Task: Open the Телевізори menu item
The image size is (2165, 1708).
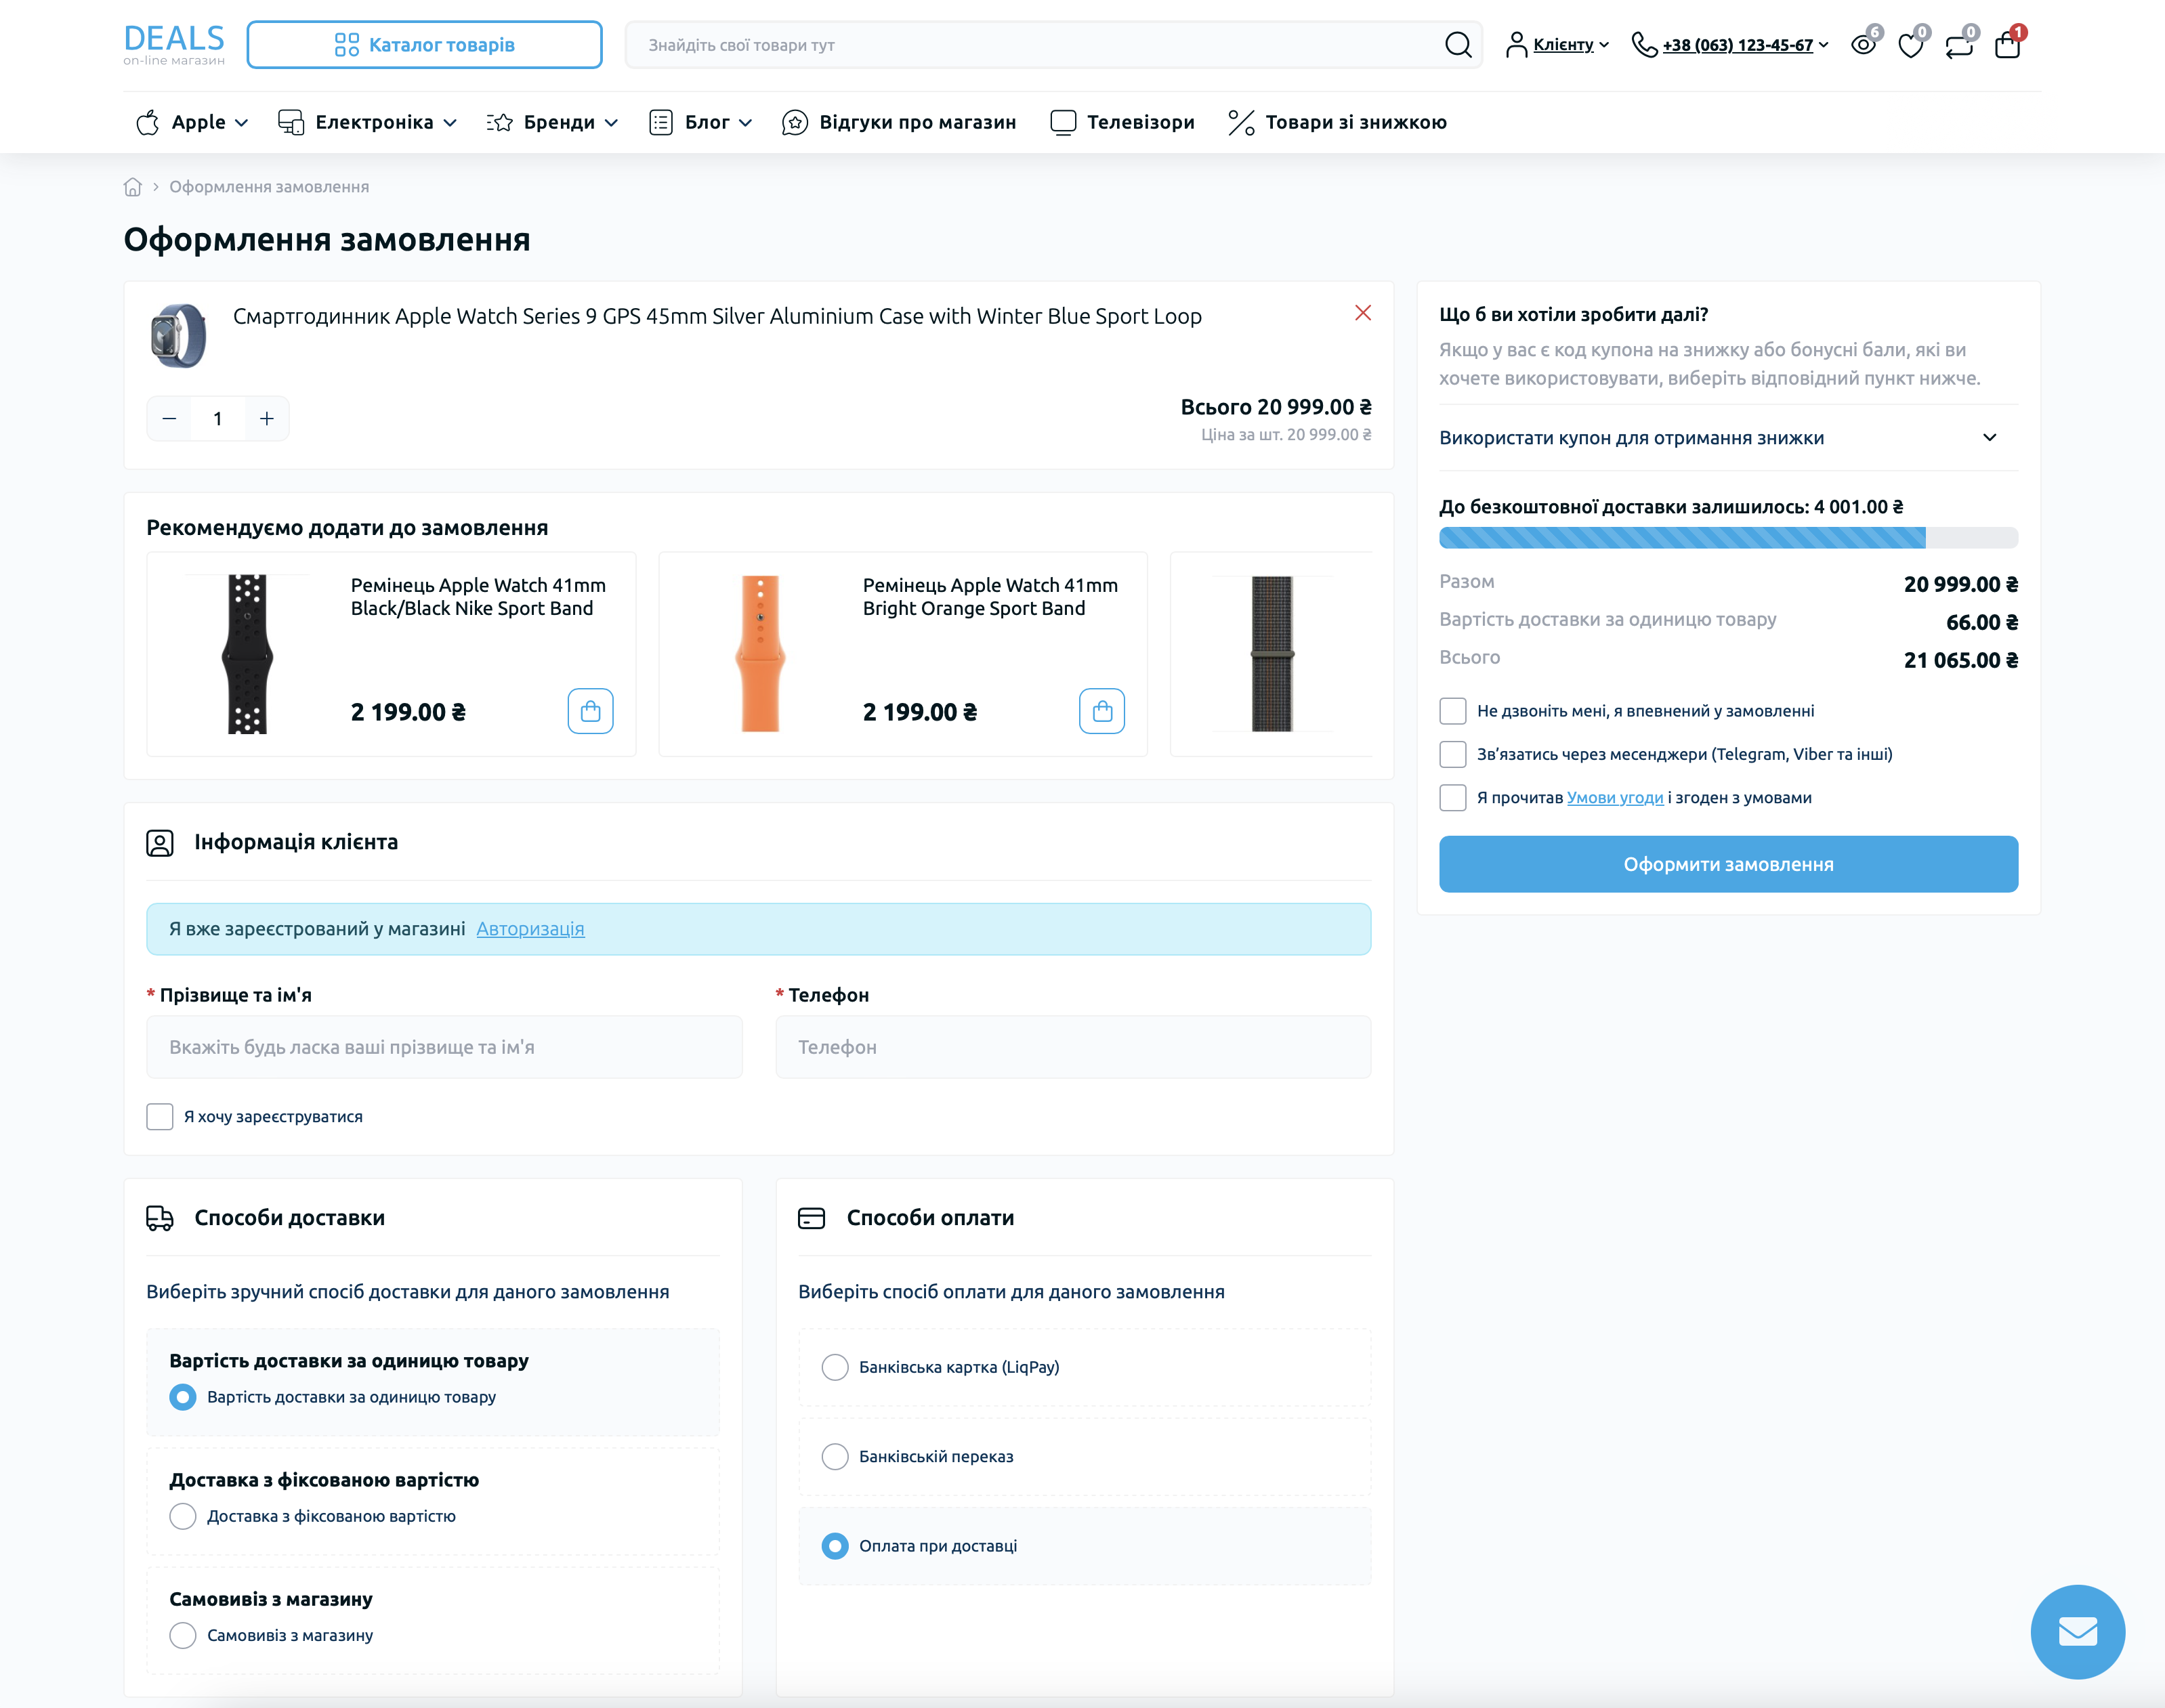Action: tap(1122, 122)
